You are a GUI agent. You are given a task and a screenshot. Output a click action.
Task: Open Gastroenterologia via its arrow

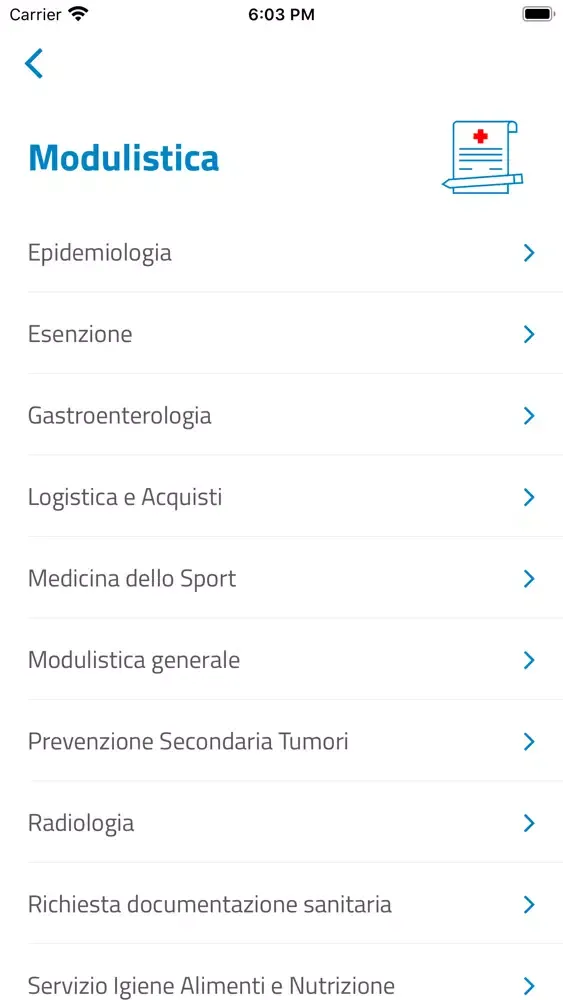[x=529, y=416]
